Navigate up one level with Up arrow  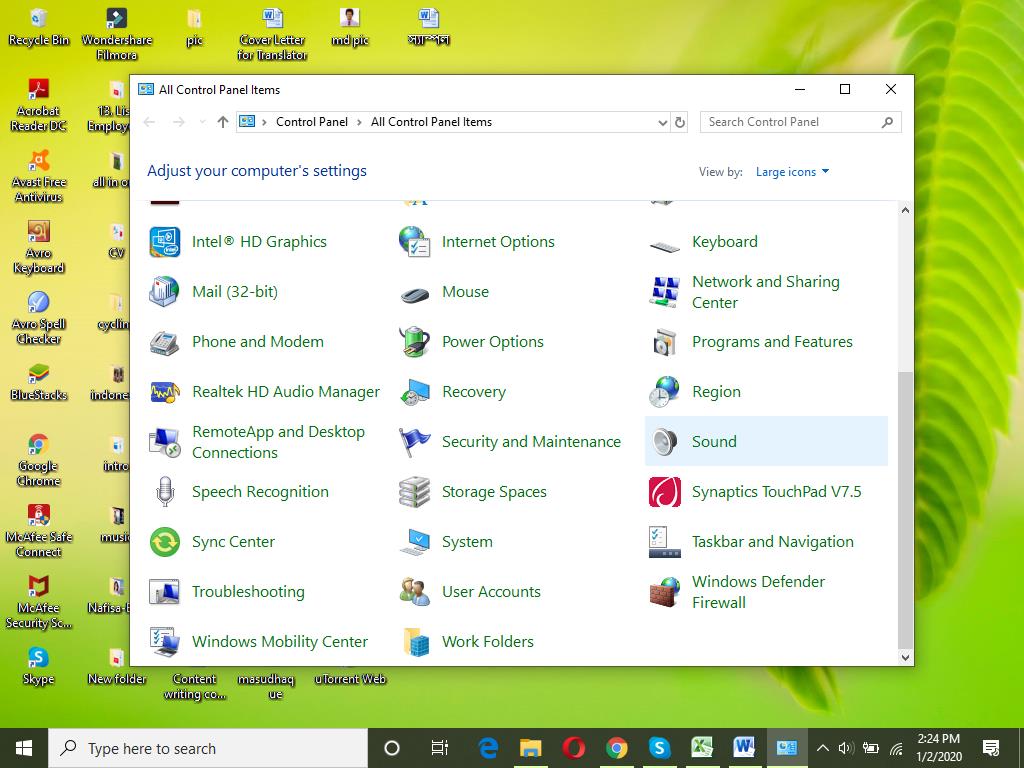(222, 122)
